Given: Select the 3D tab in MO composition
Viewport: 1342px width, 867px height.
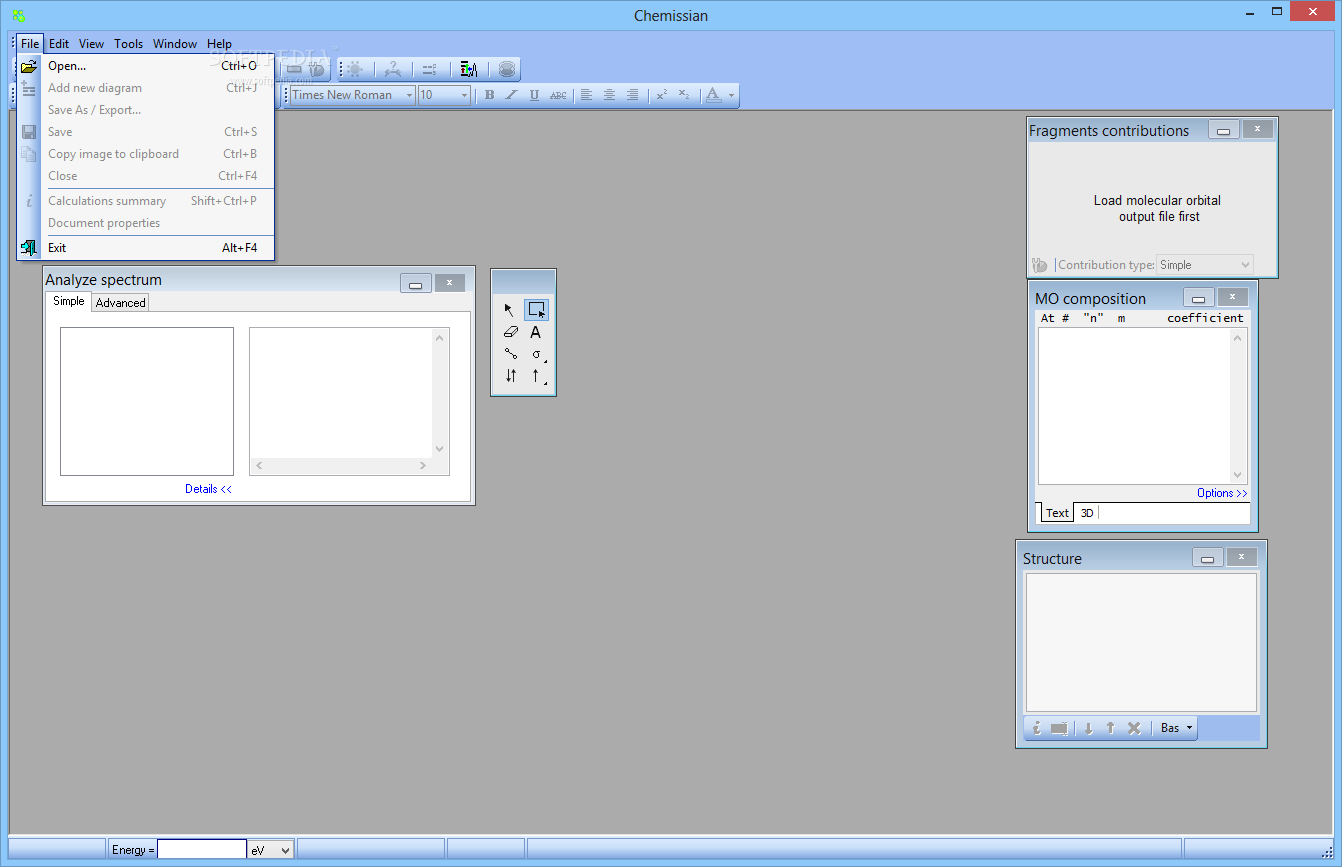Looking at the screenshot, I should coord(1087,513).
